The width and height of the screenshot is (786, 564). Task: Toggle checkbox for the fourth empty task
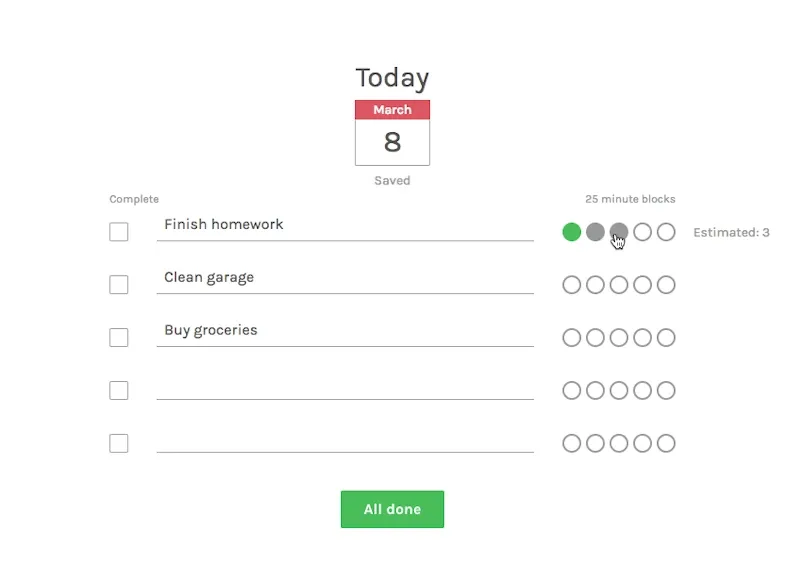[119, 391]
